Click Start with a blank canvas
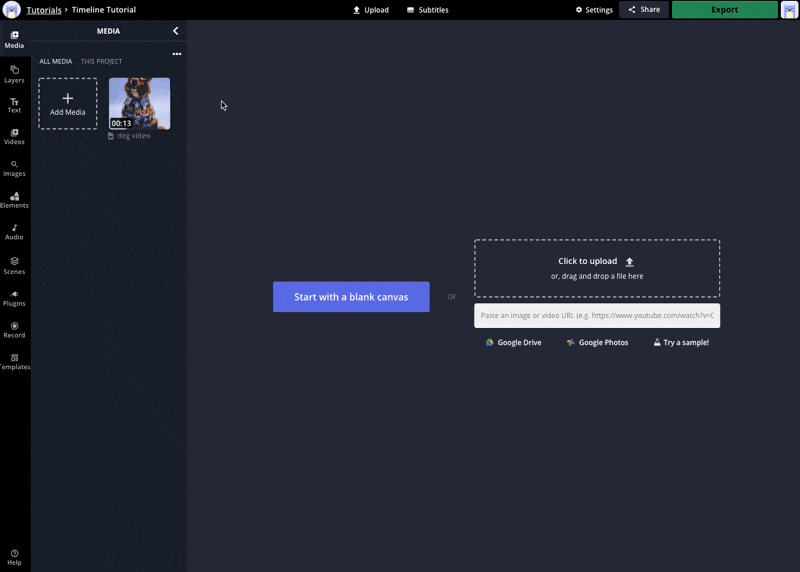Viewport: 800px width, 572px height. (x=351, y=297)
